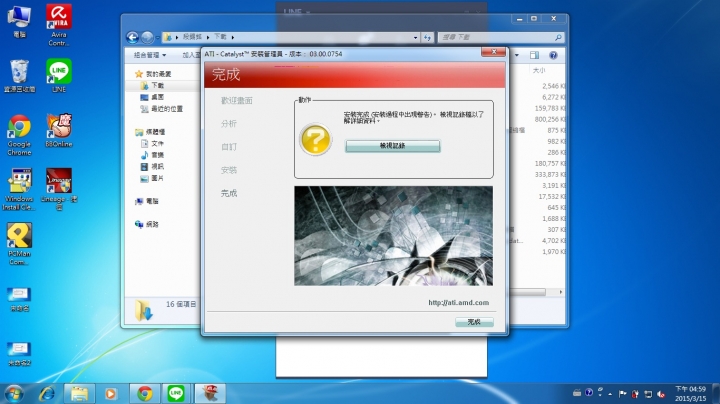Click the 17,532 KB file size entry
The width and height of the screenshot is (720, 404).
[x=551, y=196]
